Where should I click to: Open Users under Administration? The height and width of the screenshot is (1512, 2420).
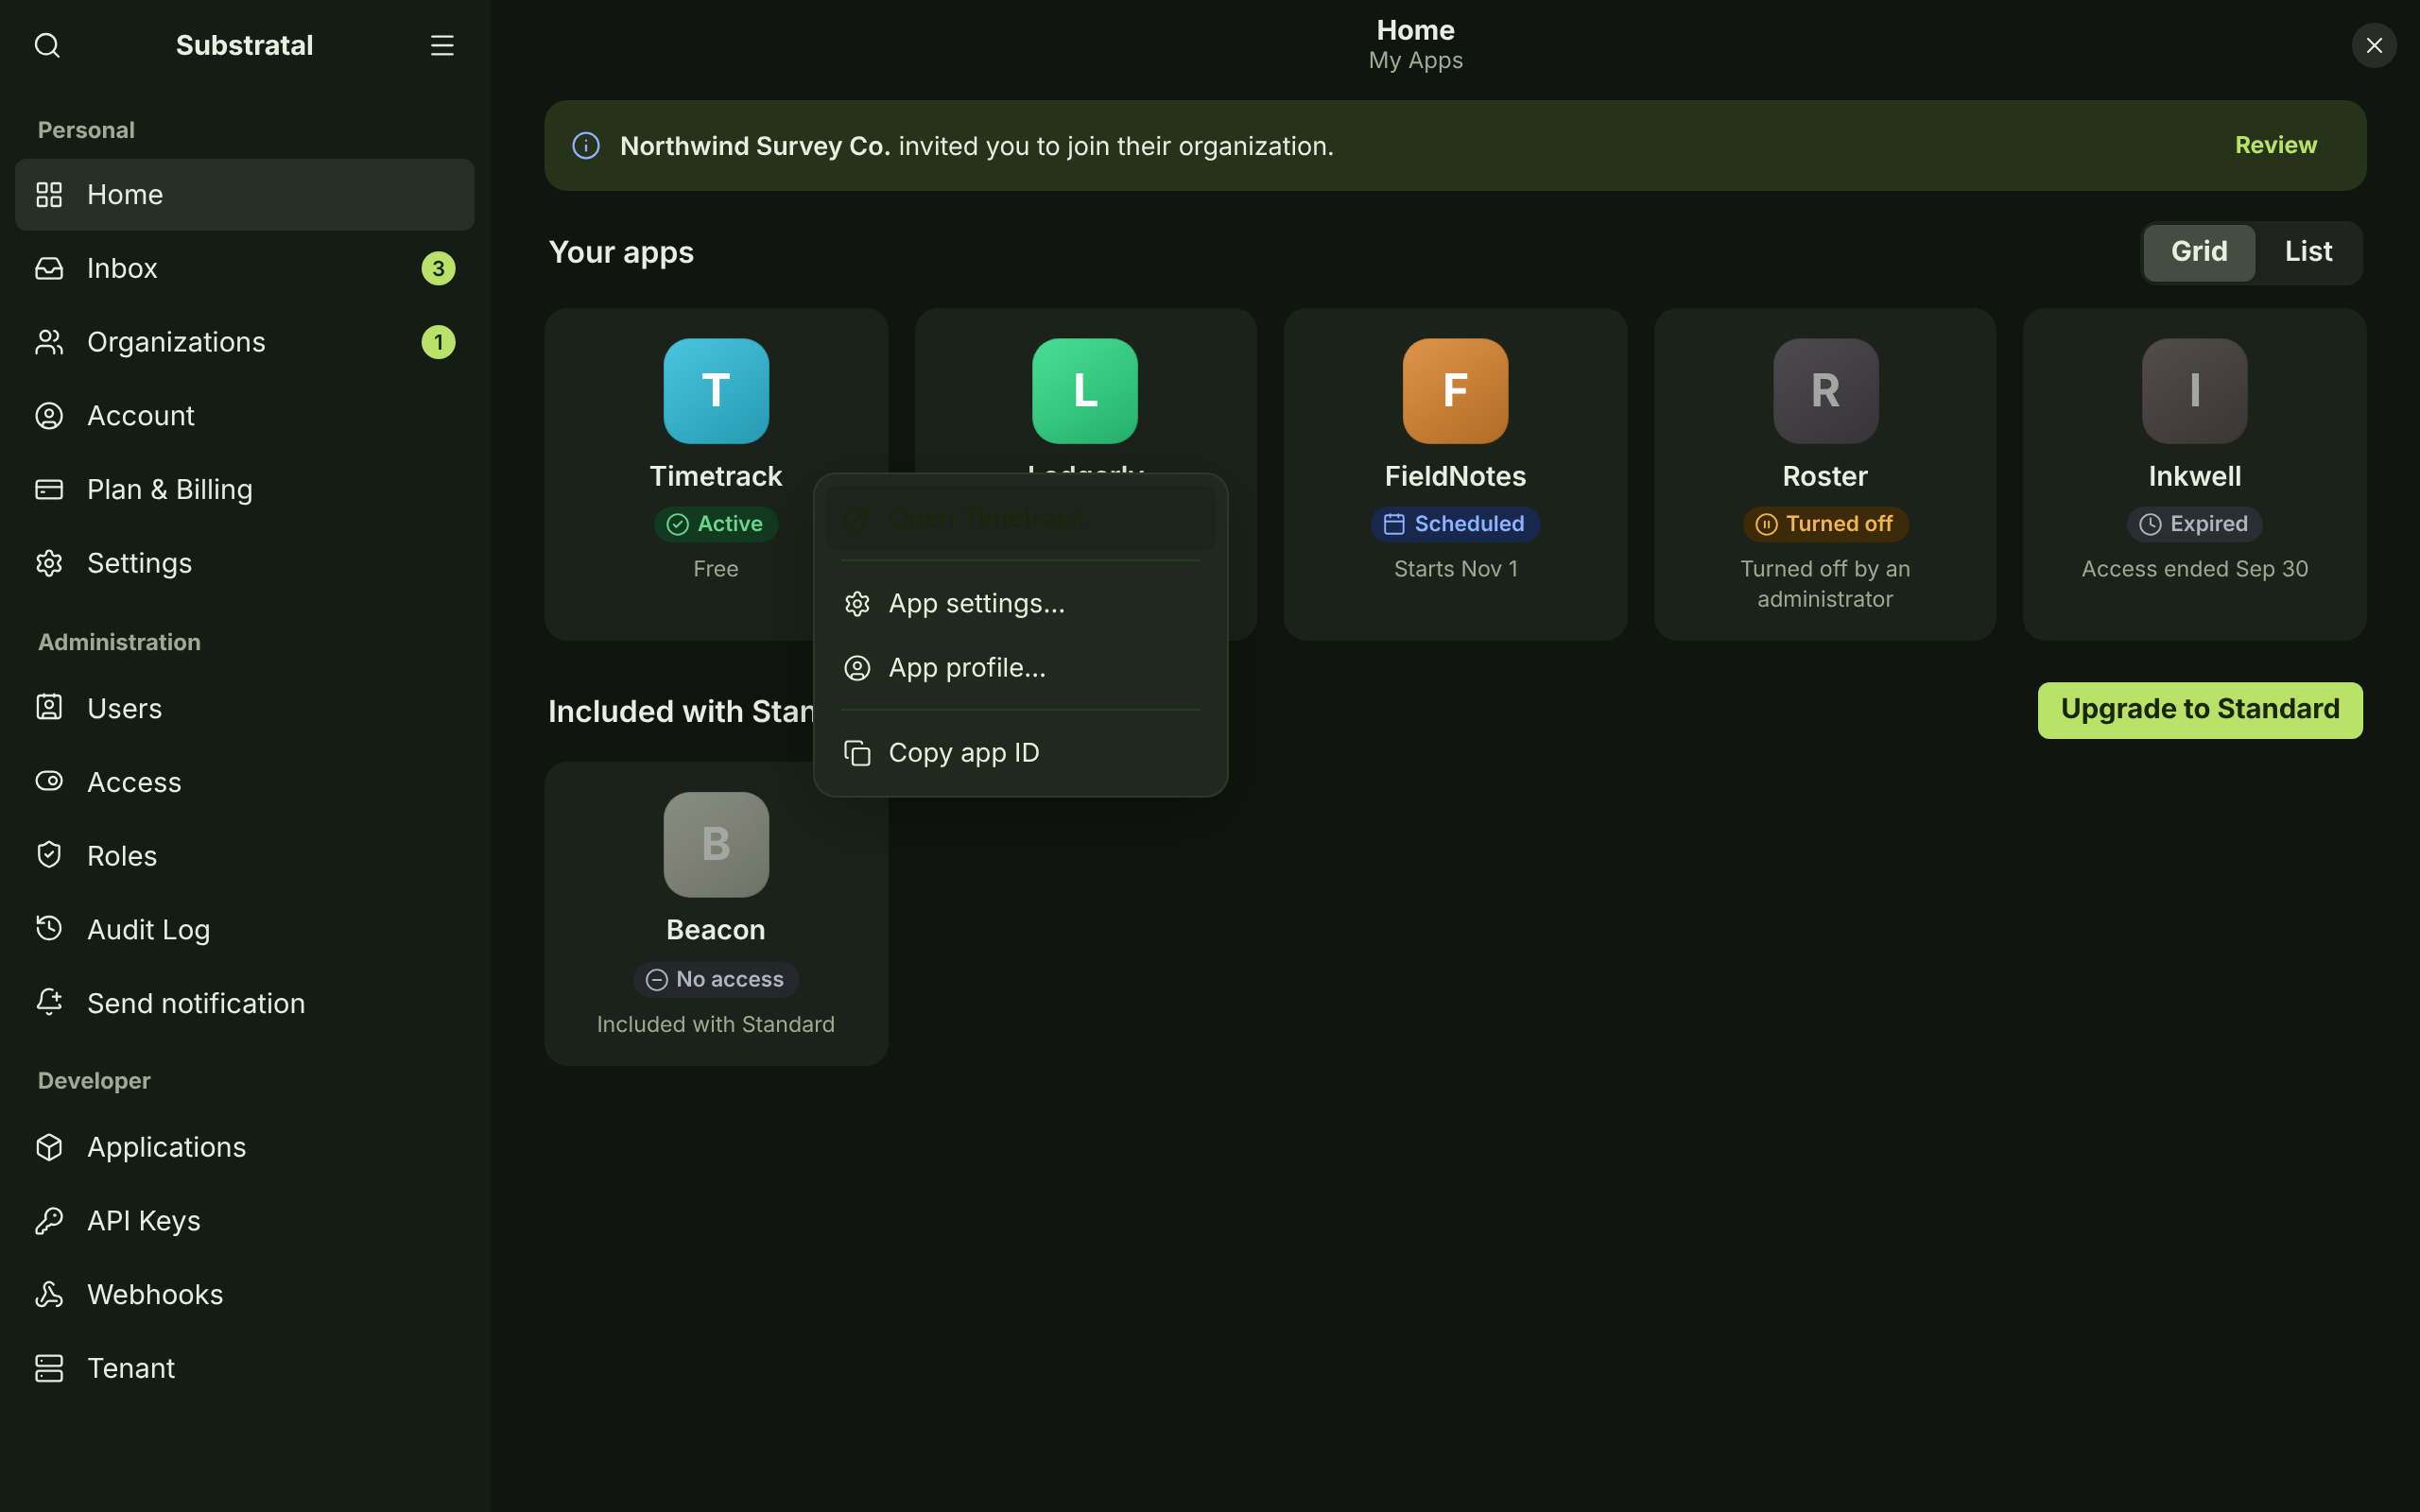244,708
